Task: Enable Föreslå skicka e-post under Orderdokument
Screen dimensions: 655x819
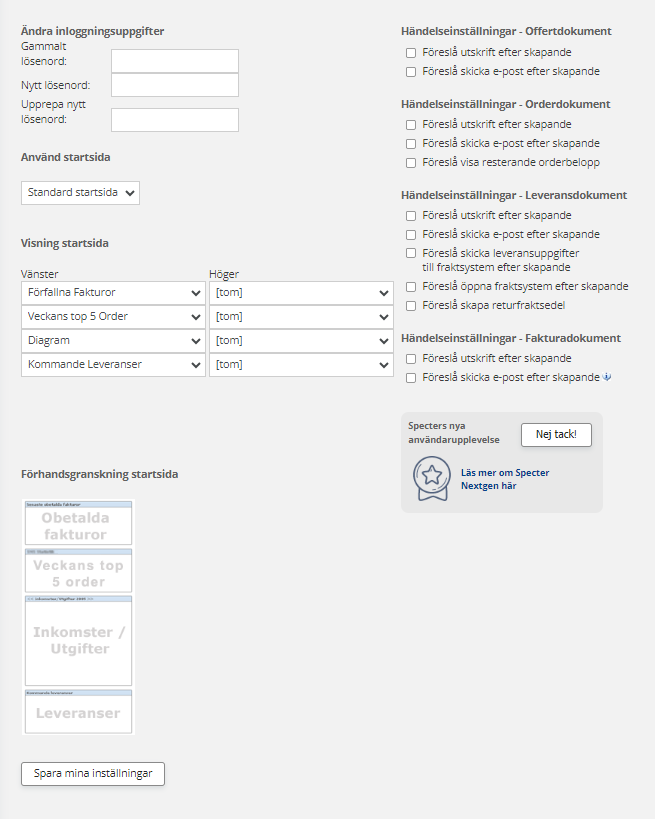Action: [x=411, y=144]
